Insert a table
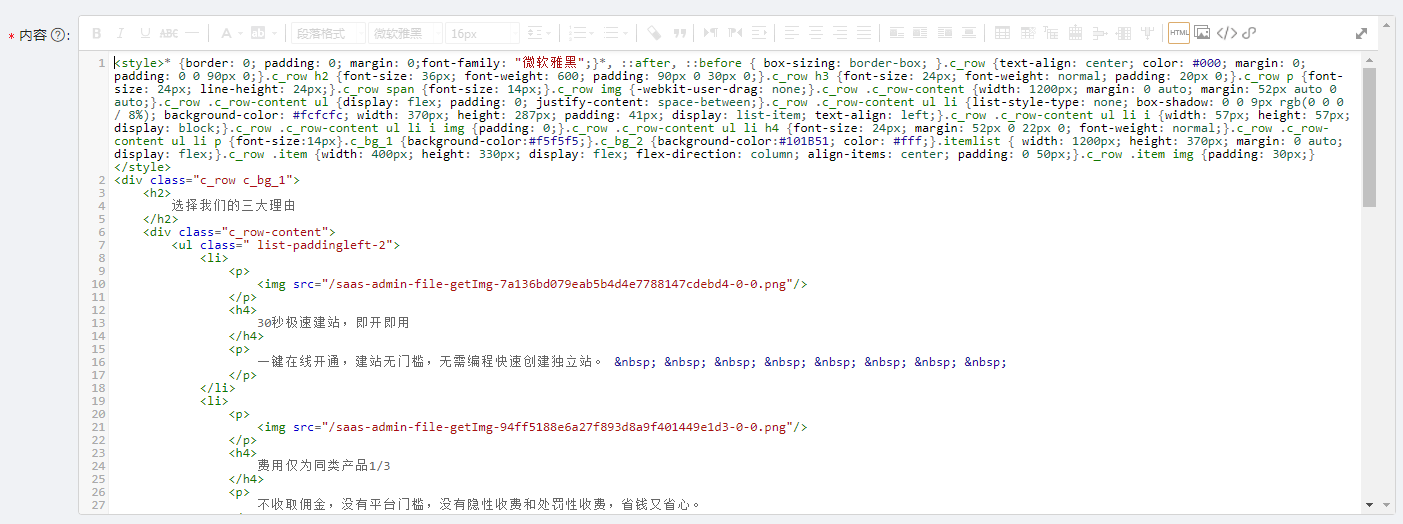Image resolution: width=1403 pixels, height=524 pixels. click(x=1002, y=33)
